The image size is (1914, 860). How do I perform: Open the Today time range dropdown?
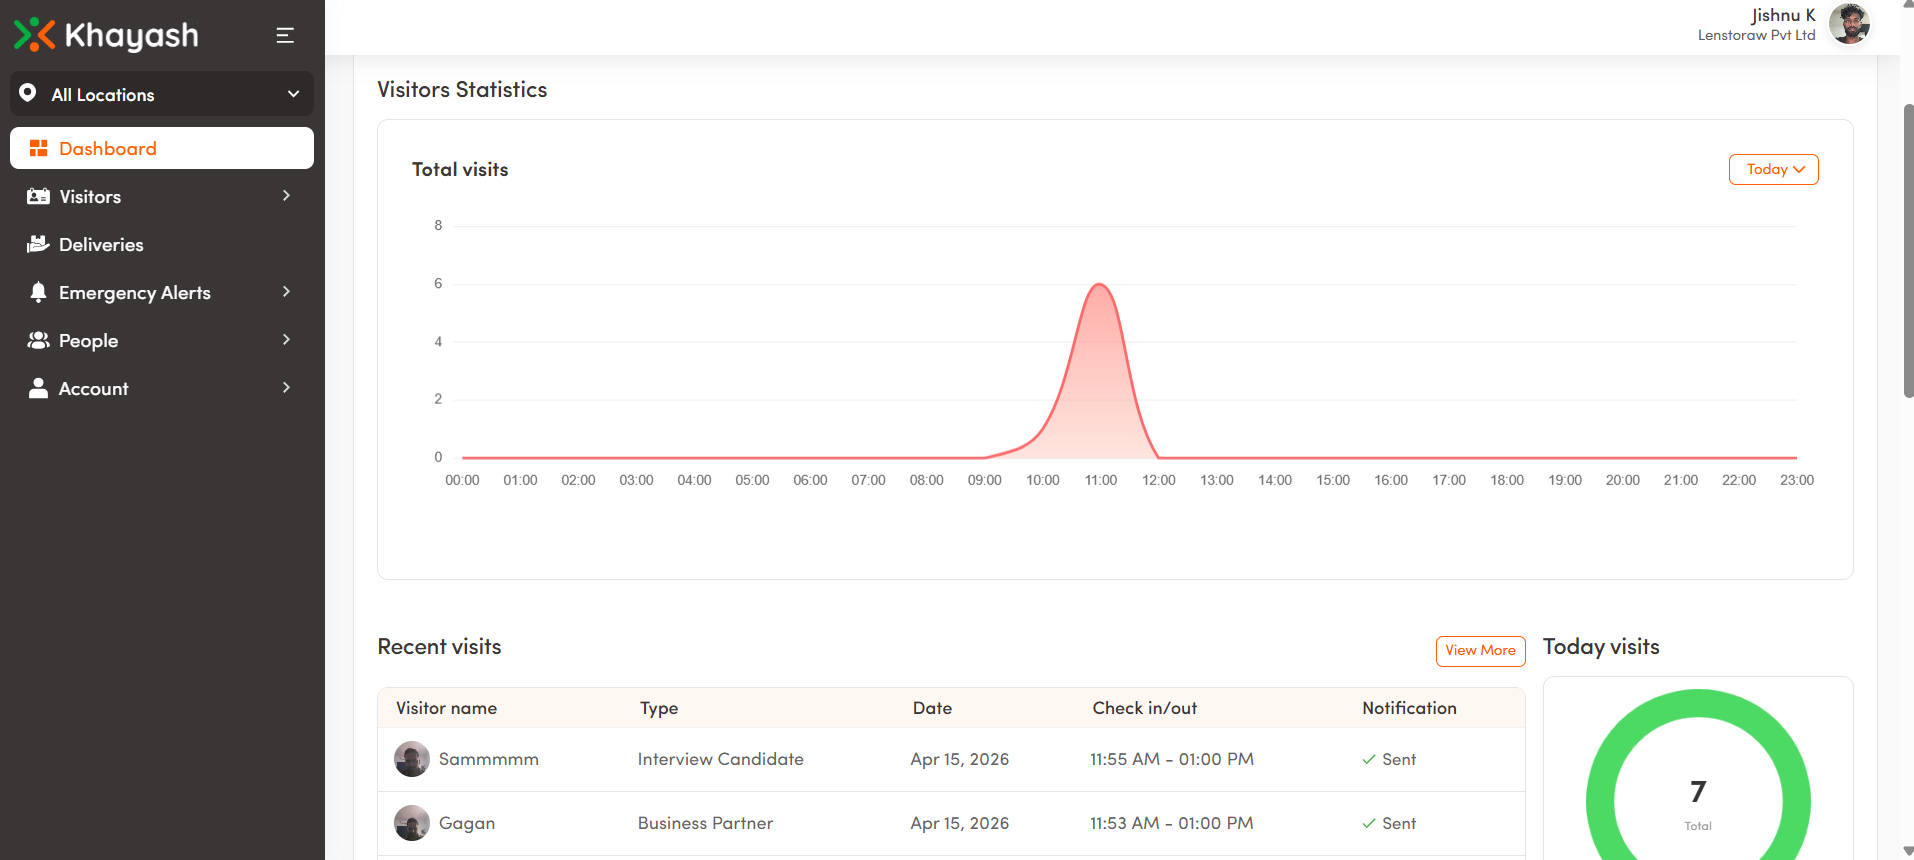(x=1773, y=170)
